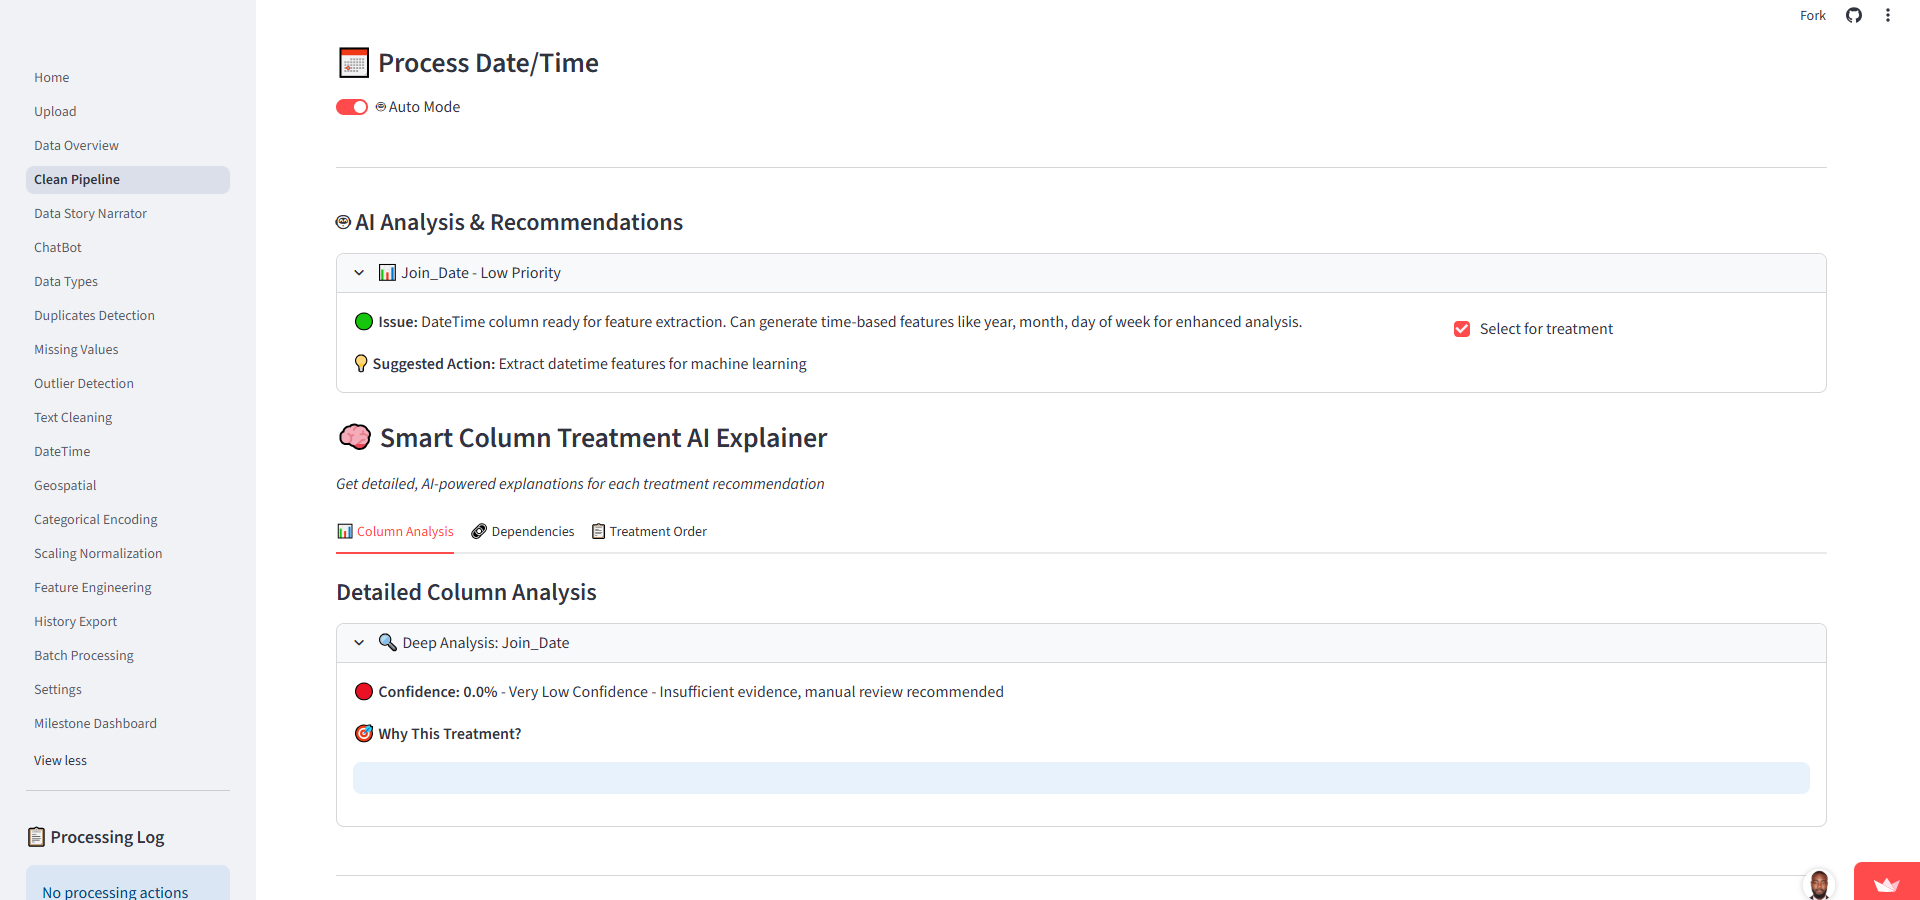Switch to the Dependencies tab

click(523, 531)
